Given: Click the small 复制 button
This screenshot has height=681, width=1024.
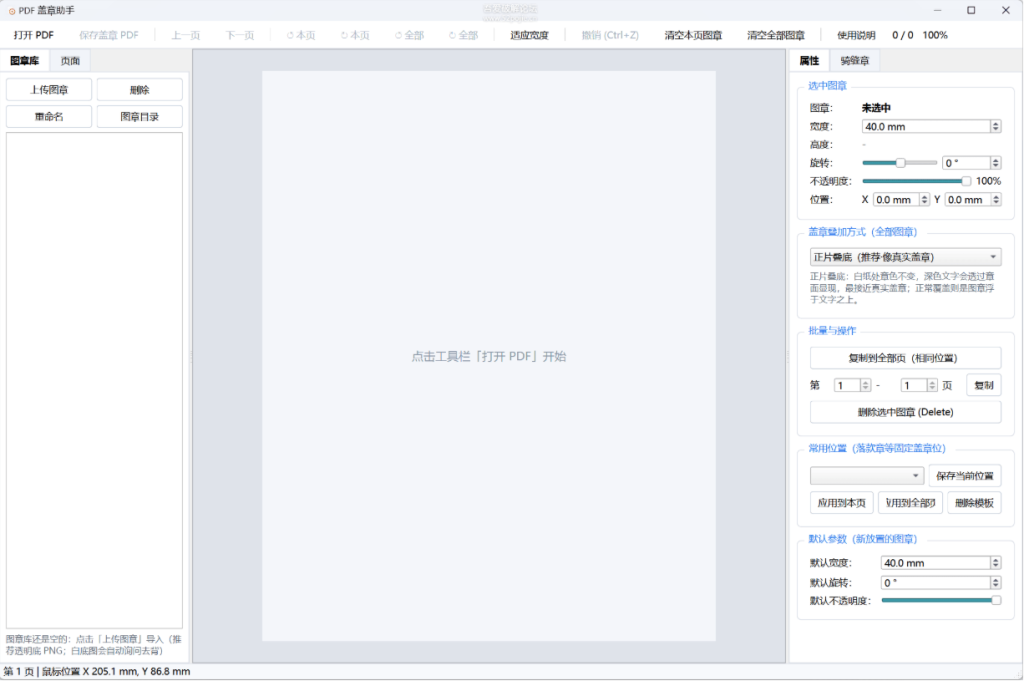Looking at the screenshot, I should (984, 385).
